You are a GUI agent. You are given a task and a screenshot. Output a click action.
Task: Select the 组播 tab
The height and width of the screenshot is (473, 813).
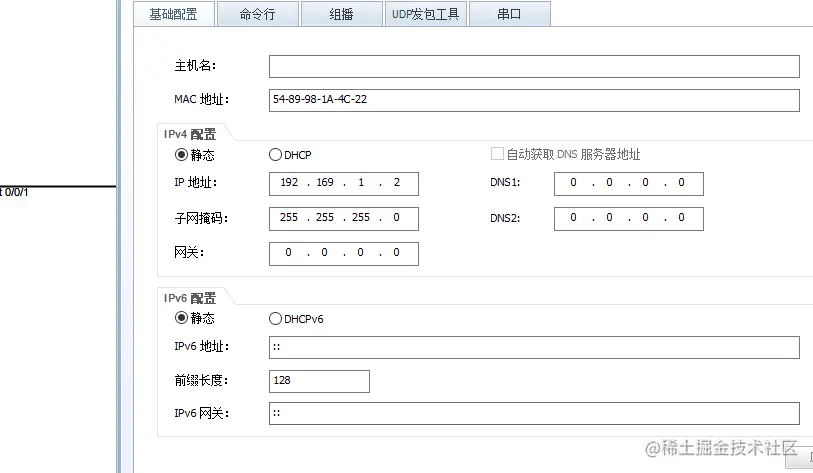pyautogui.click(x=341, y=14)
